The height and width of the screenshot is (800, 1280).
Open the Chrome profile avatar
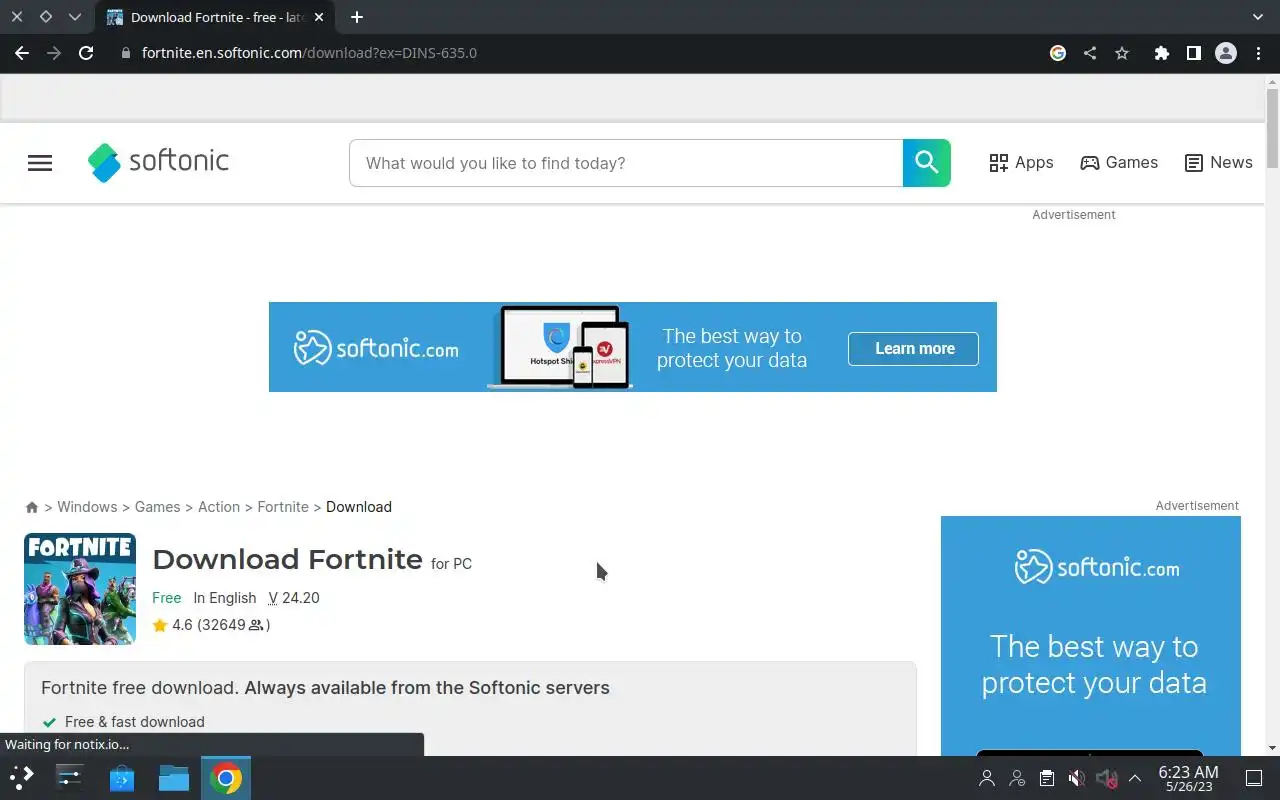pos(1226,53)
